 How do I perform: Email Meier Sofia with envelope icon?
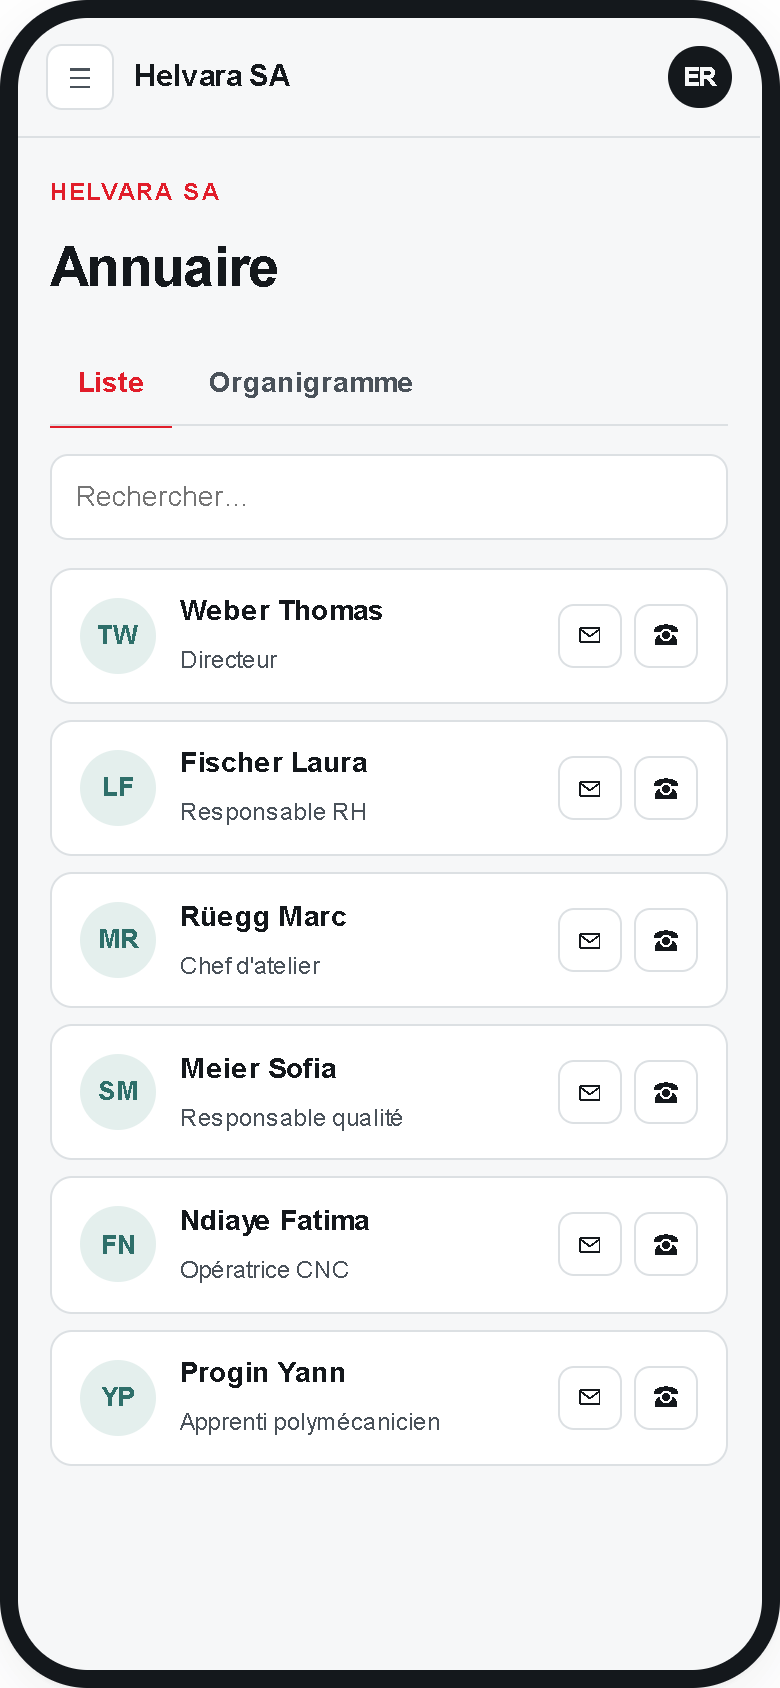[590, 1092]
